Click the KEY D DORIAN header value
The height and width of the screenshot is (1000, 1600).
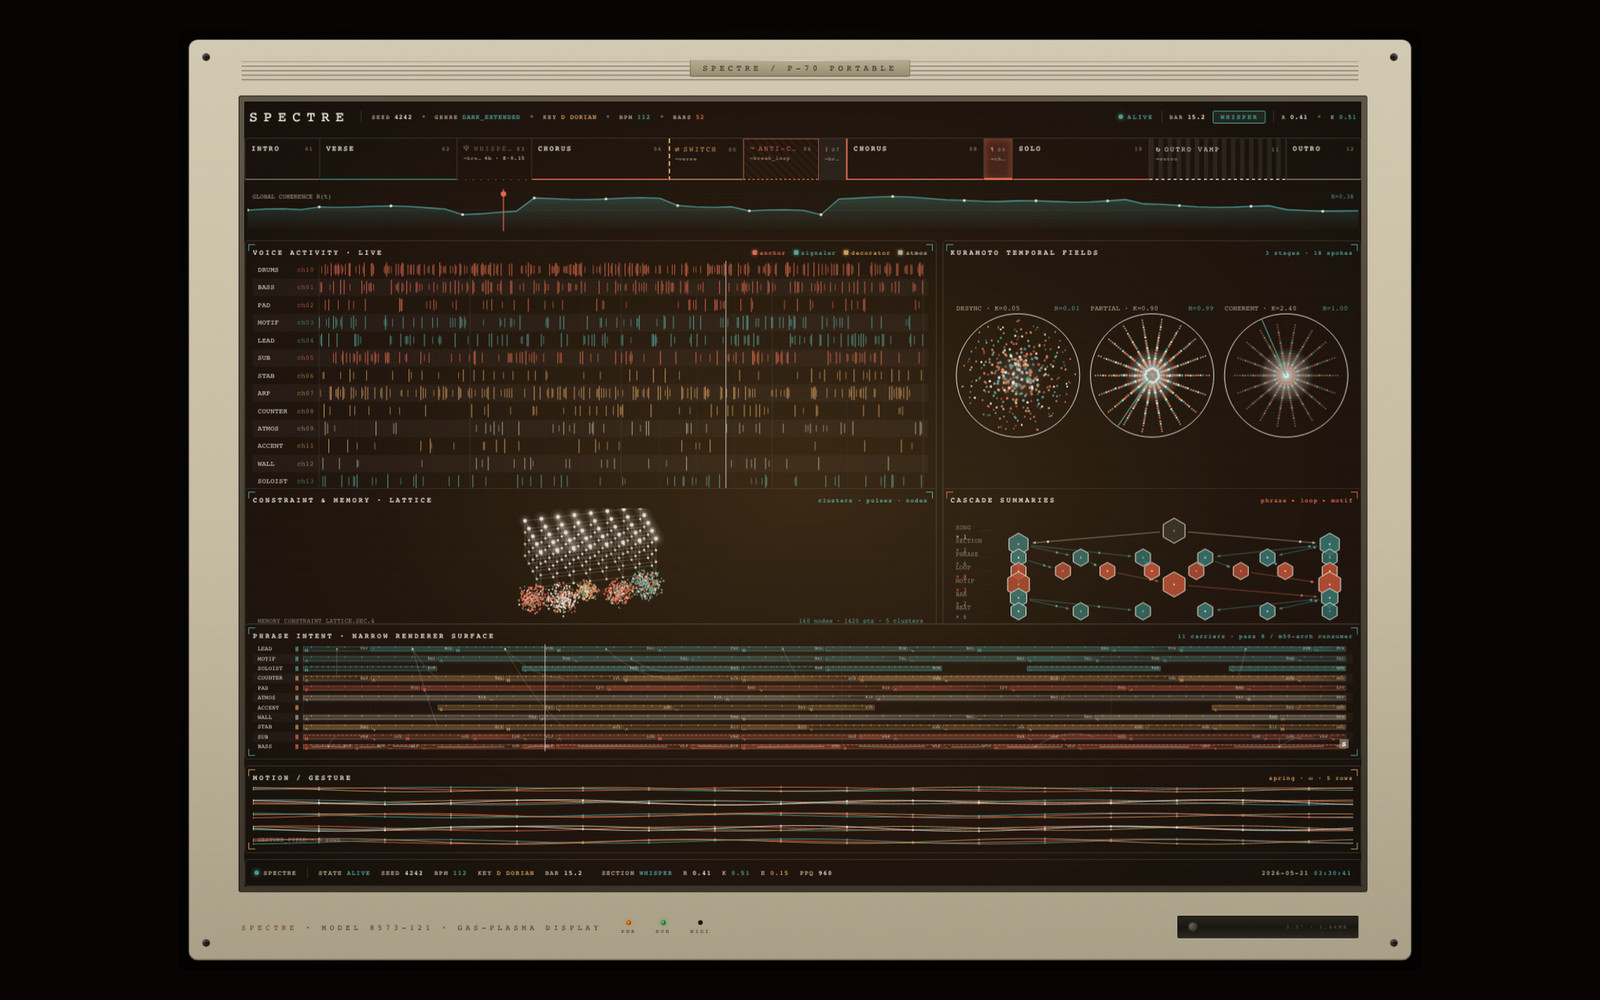tap(569, 117)
